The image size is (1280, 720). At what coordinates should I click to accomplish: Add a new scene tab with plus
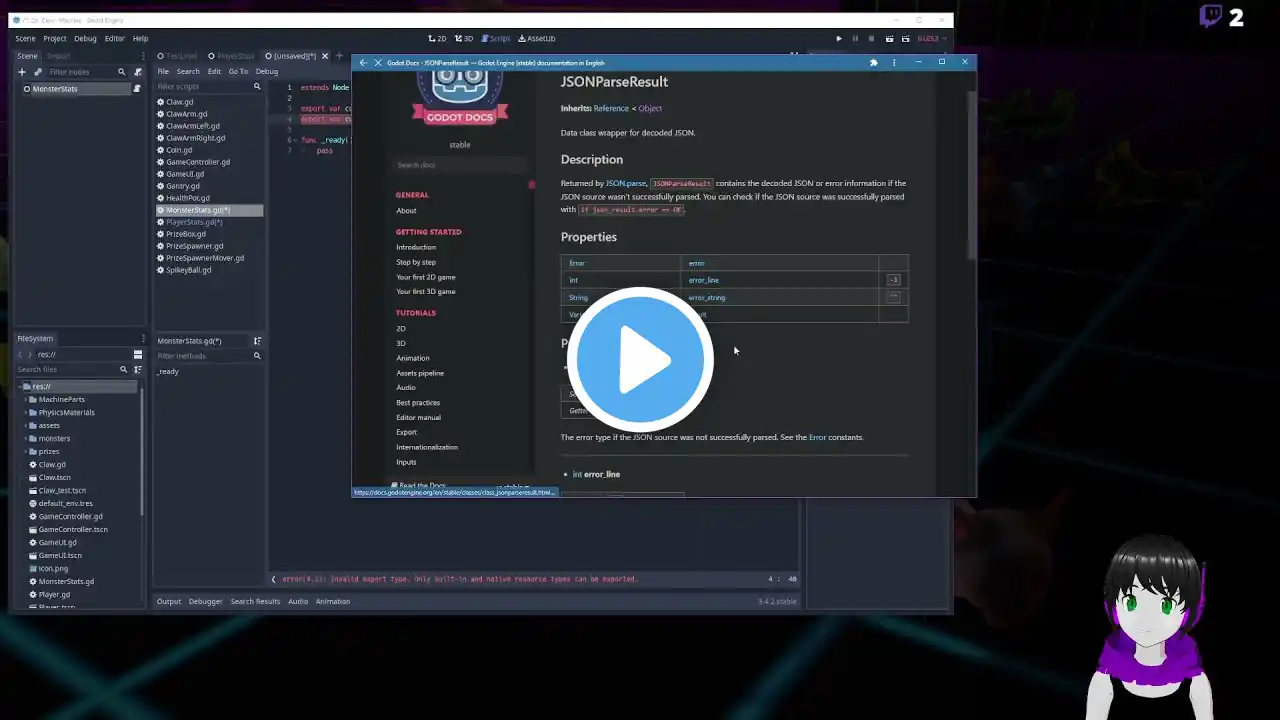pyautogui.click(x=340, y=56)
